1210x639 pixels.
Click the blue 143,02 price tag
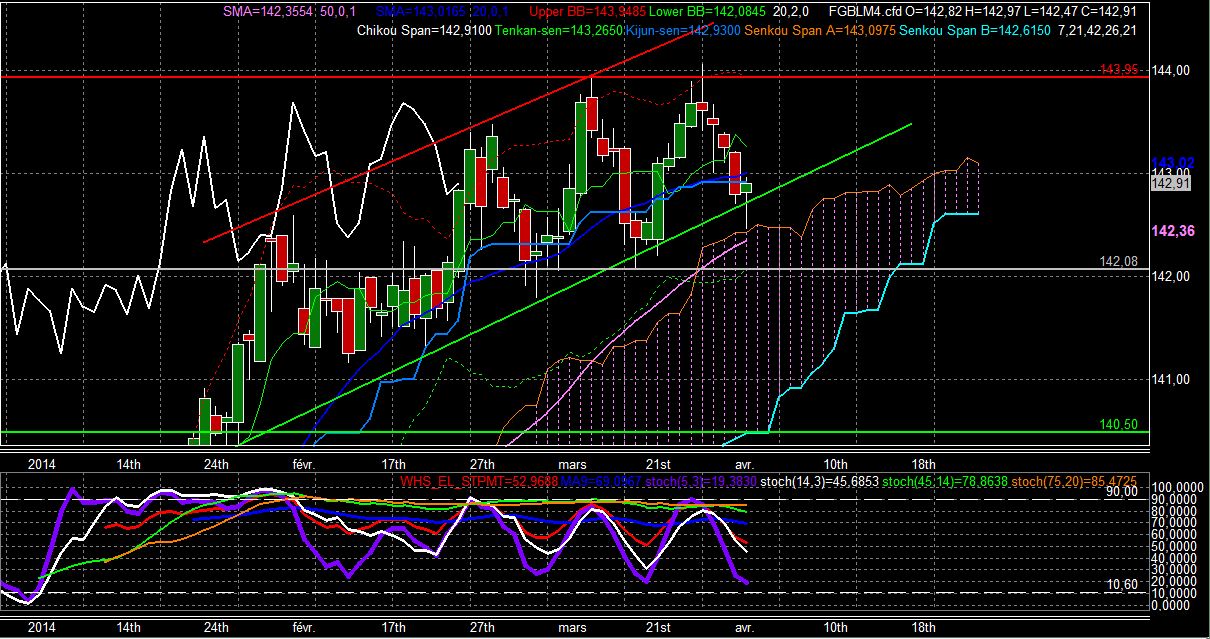click(x=1171, y=163)
